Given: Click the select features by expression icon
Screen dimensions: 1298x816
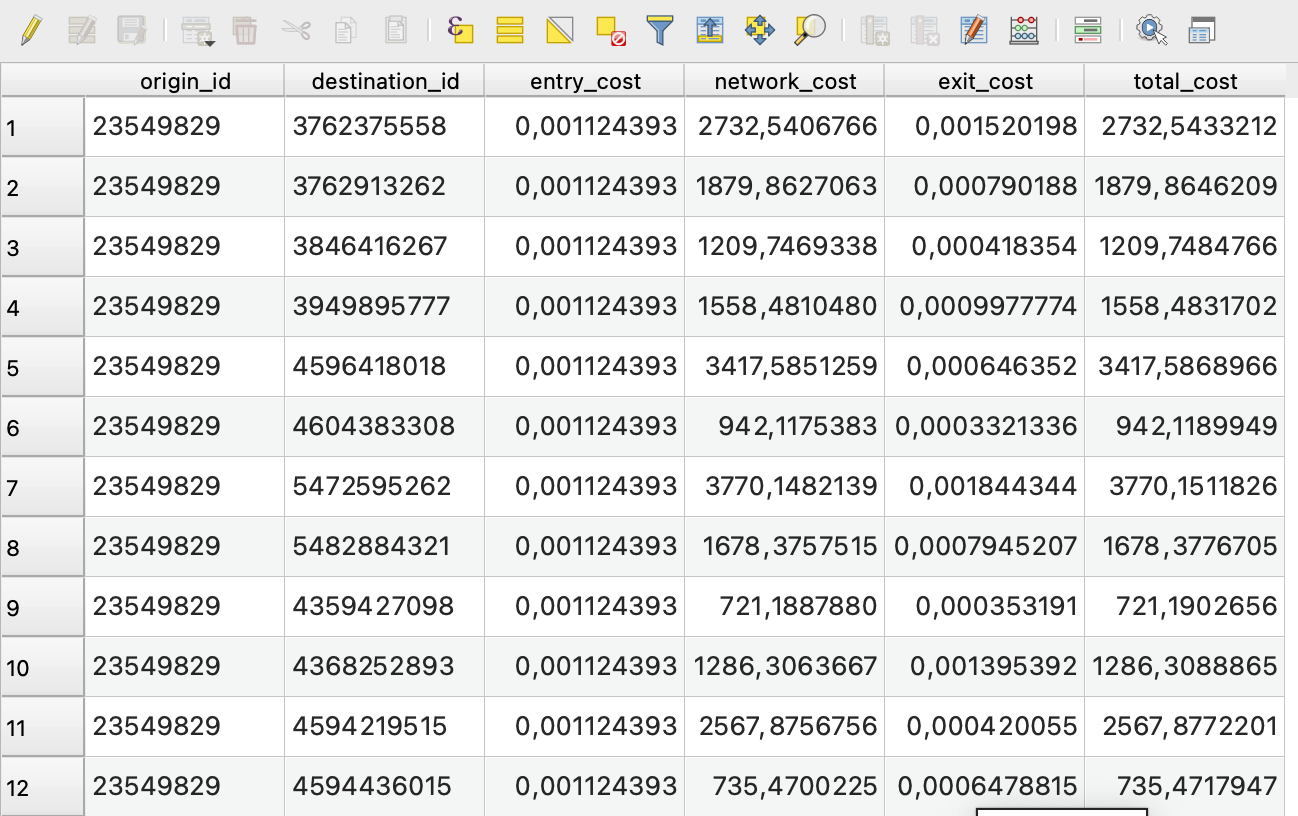Looking at the screenshot, I should point(460,31).
